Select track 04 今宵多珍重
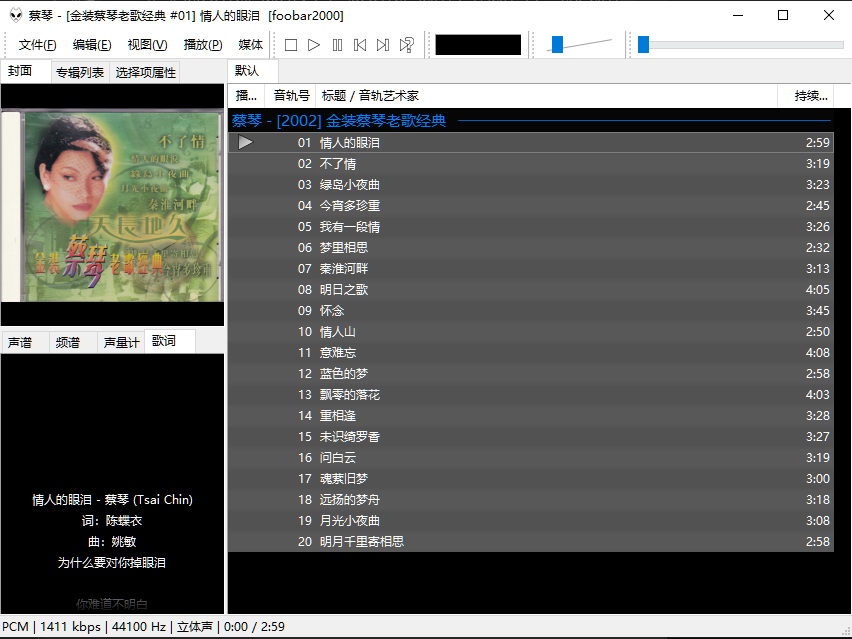852x639 pixels. click(531, 205)
